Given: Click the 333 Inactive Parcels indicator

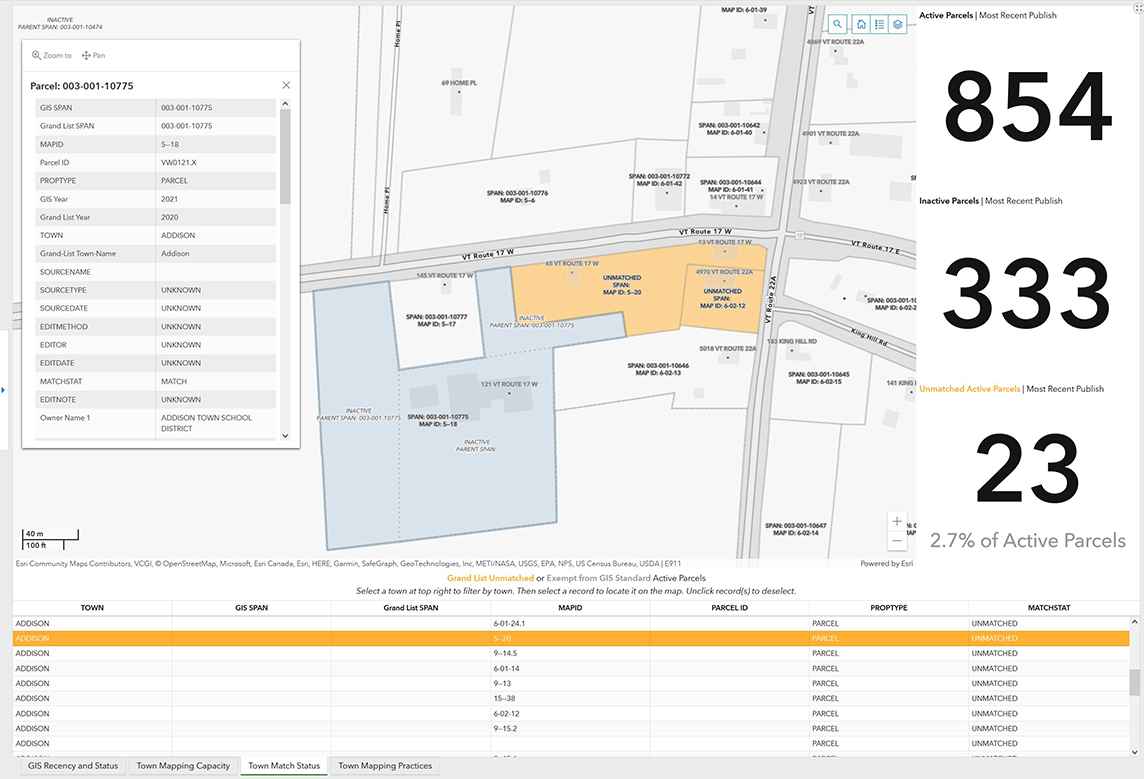Looking at the screenshot, I should coord(1027,294).
